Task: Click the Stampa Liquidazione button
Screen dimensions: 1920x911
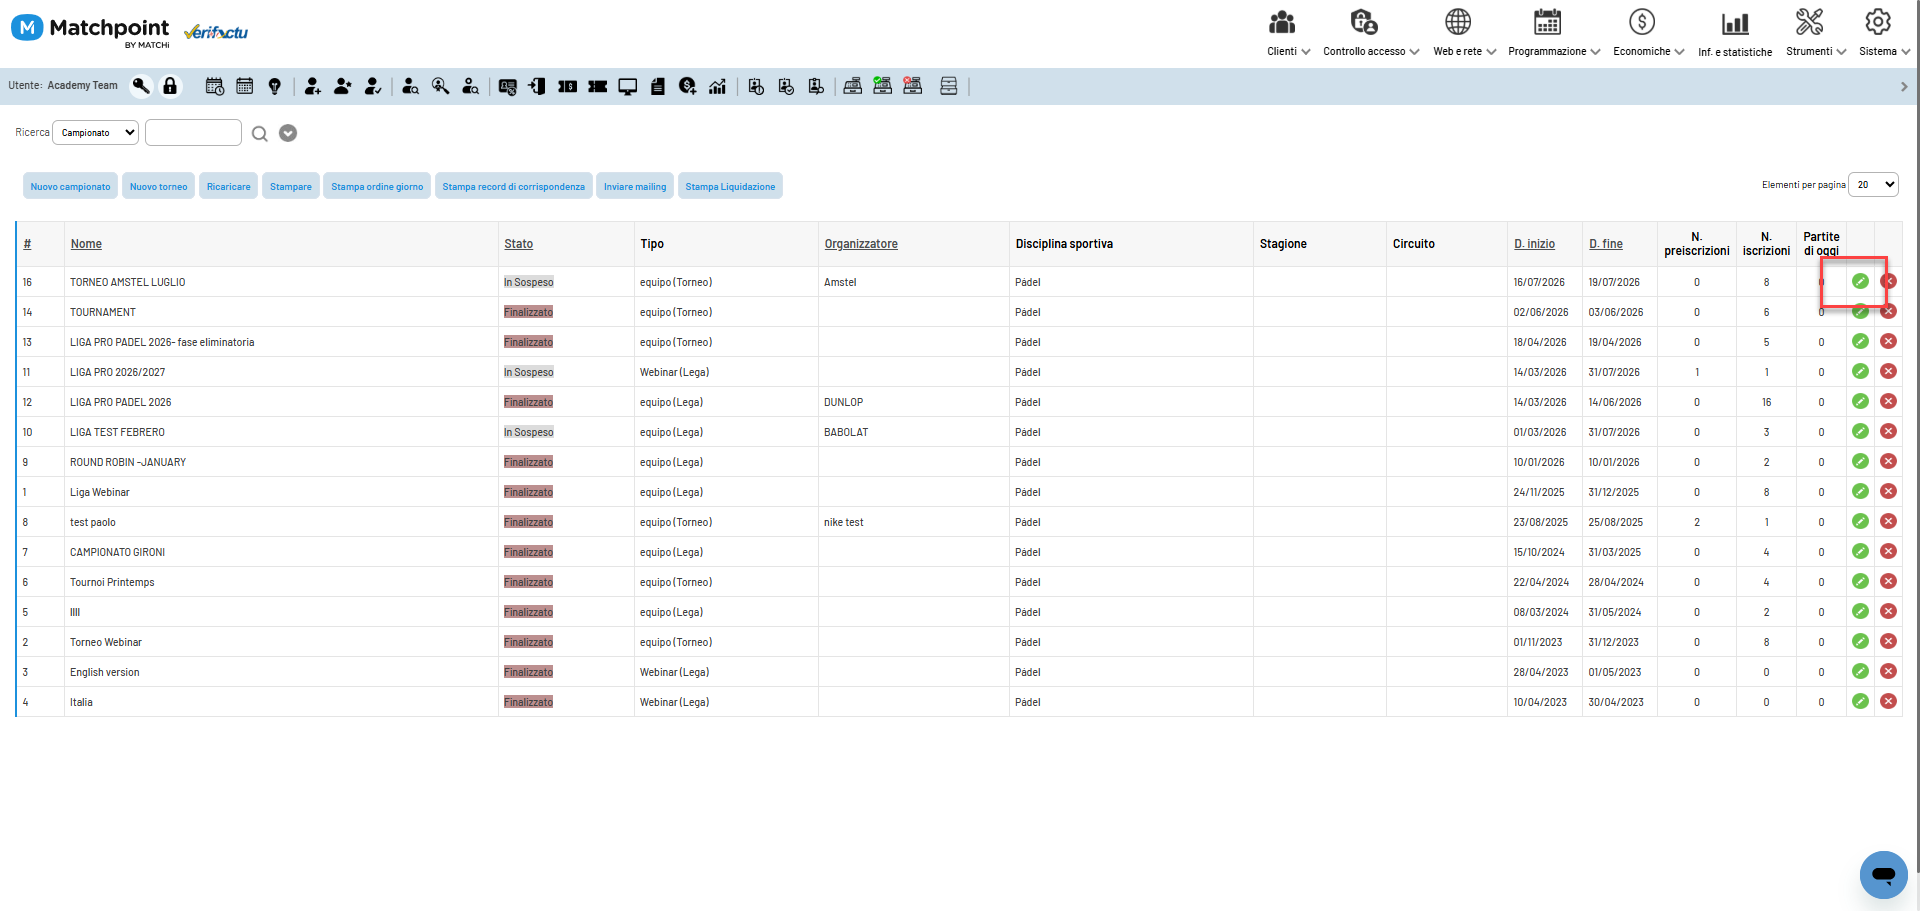Action: pos(730,186)
